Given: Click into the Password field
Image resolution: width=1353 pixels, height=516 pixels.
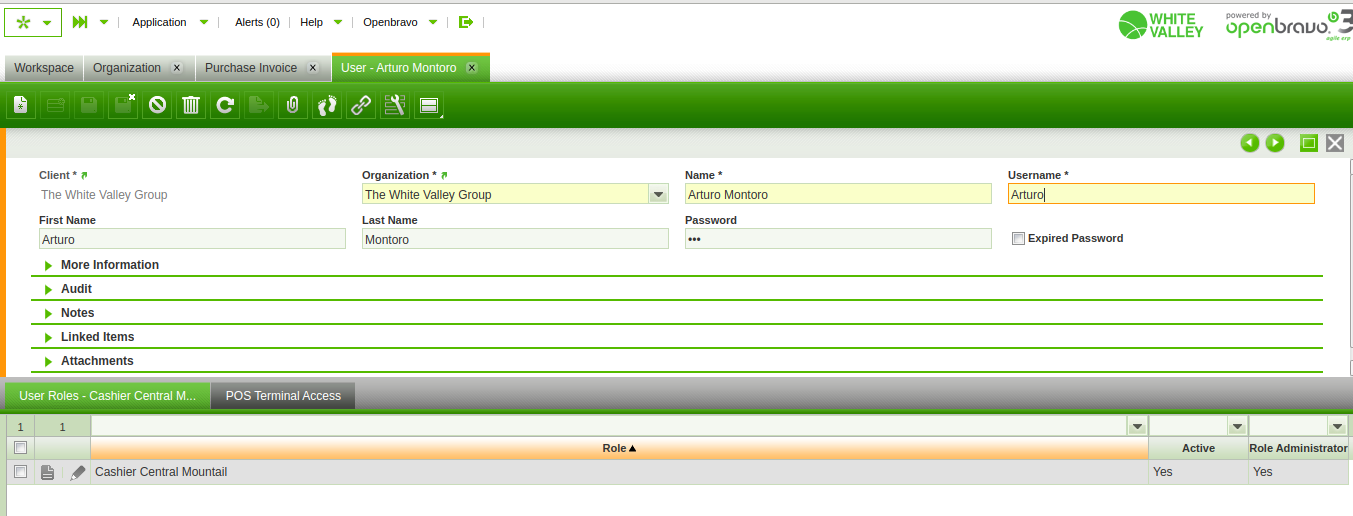Looking at the screenshot, I should pos(838,240).
